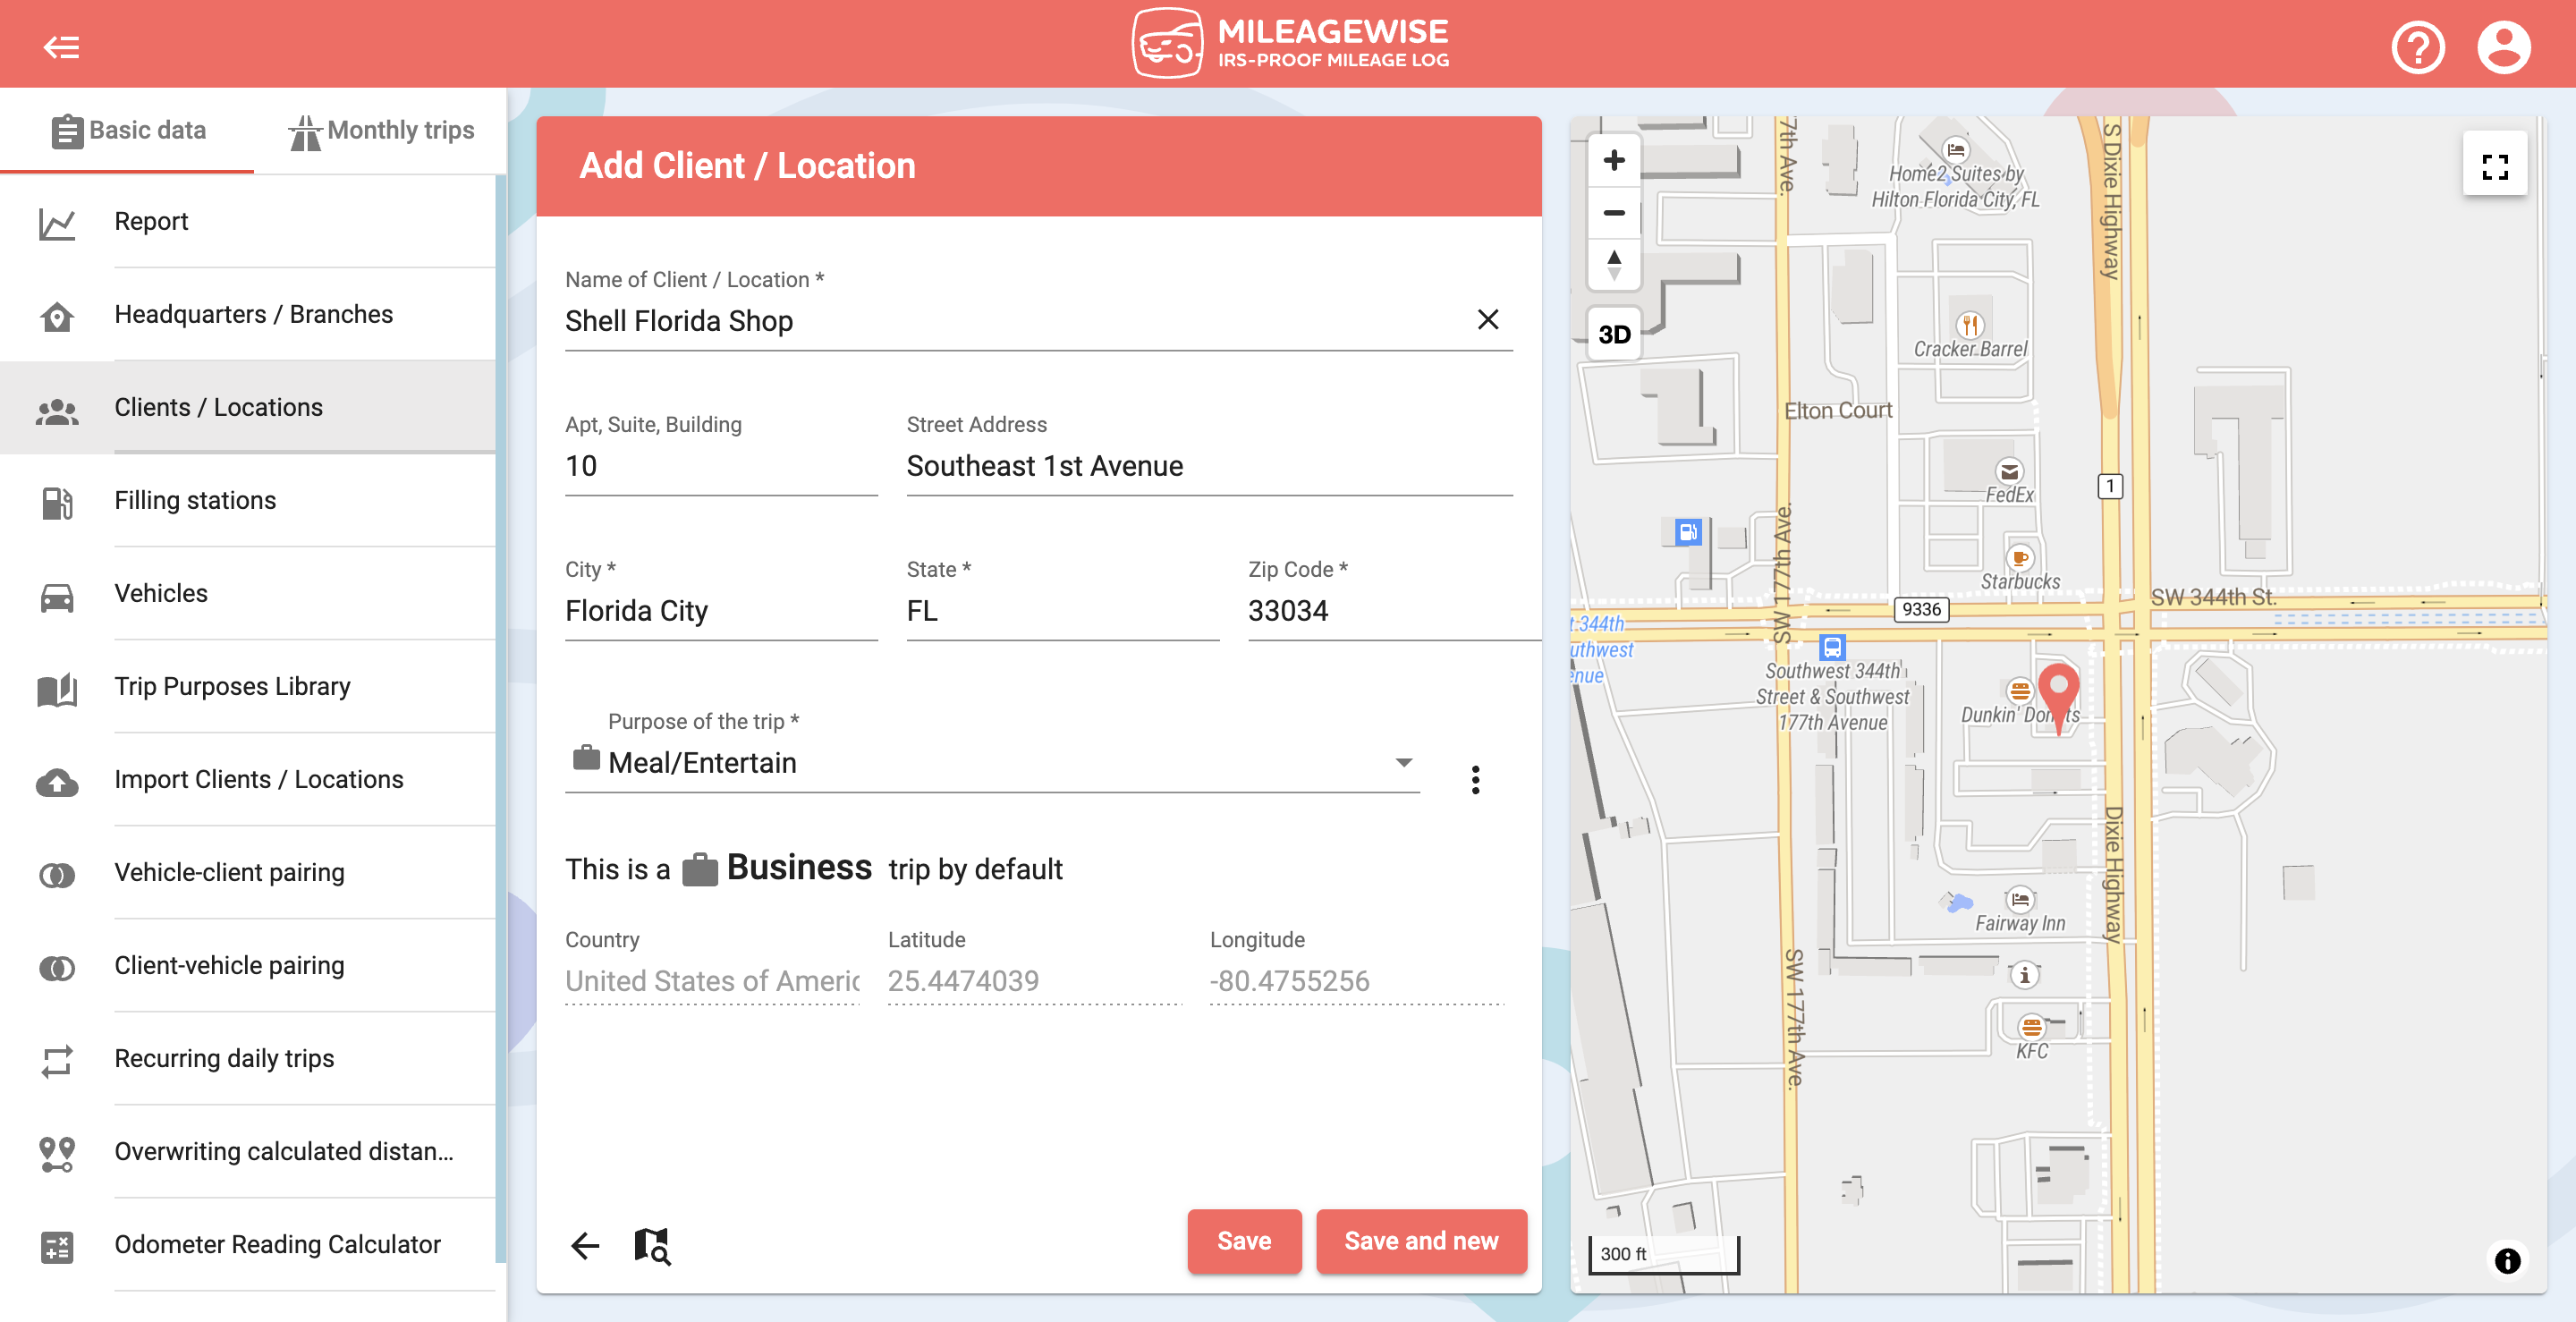The height and width of the screenshot is (1322, 2576).
Task: Click the map search icon below the form
Action: click(652, 1245)
